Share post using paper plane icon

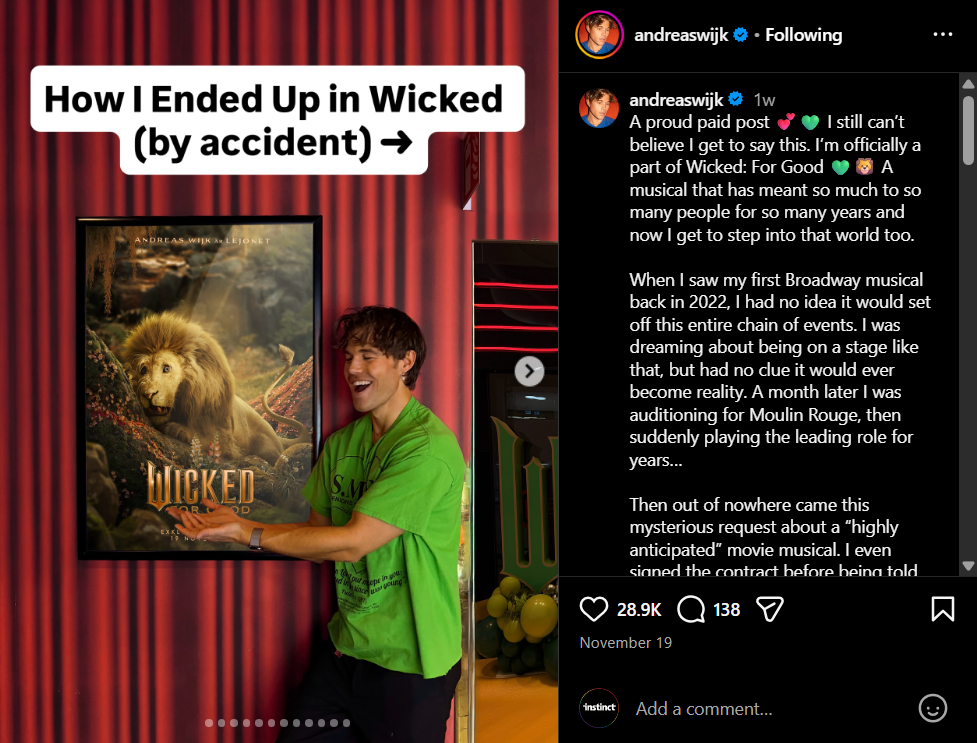point(770,609)
